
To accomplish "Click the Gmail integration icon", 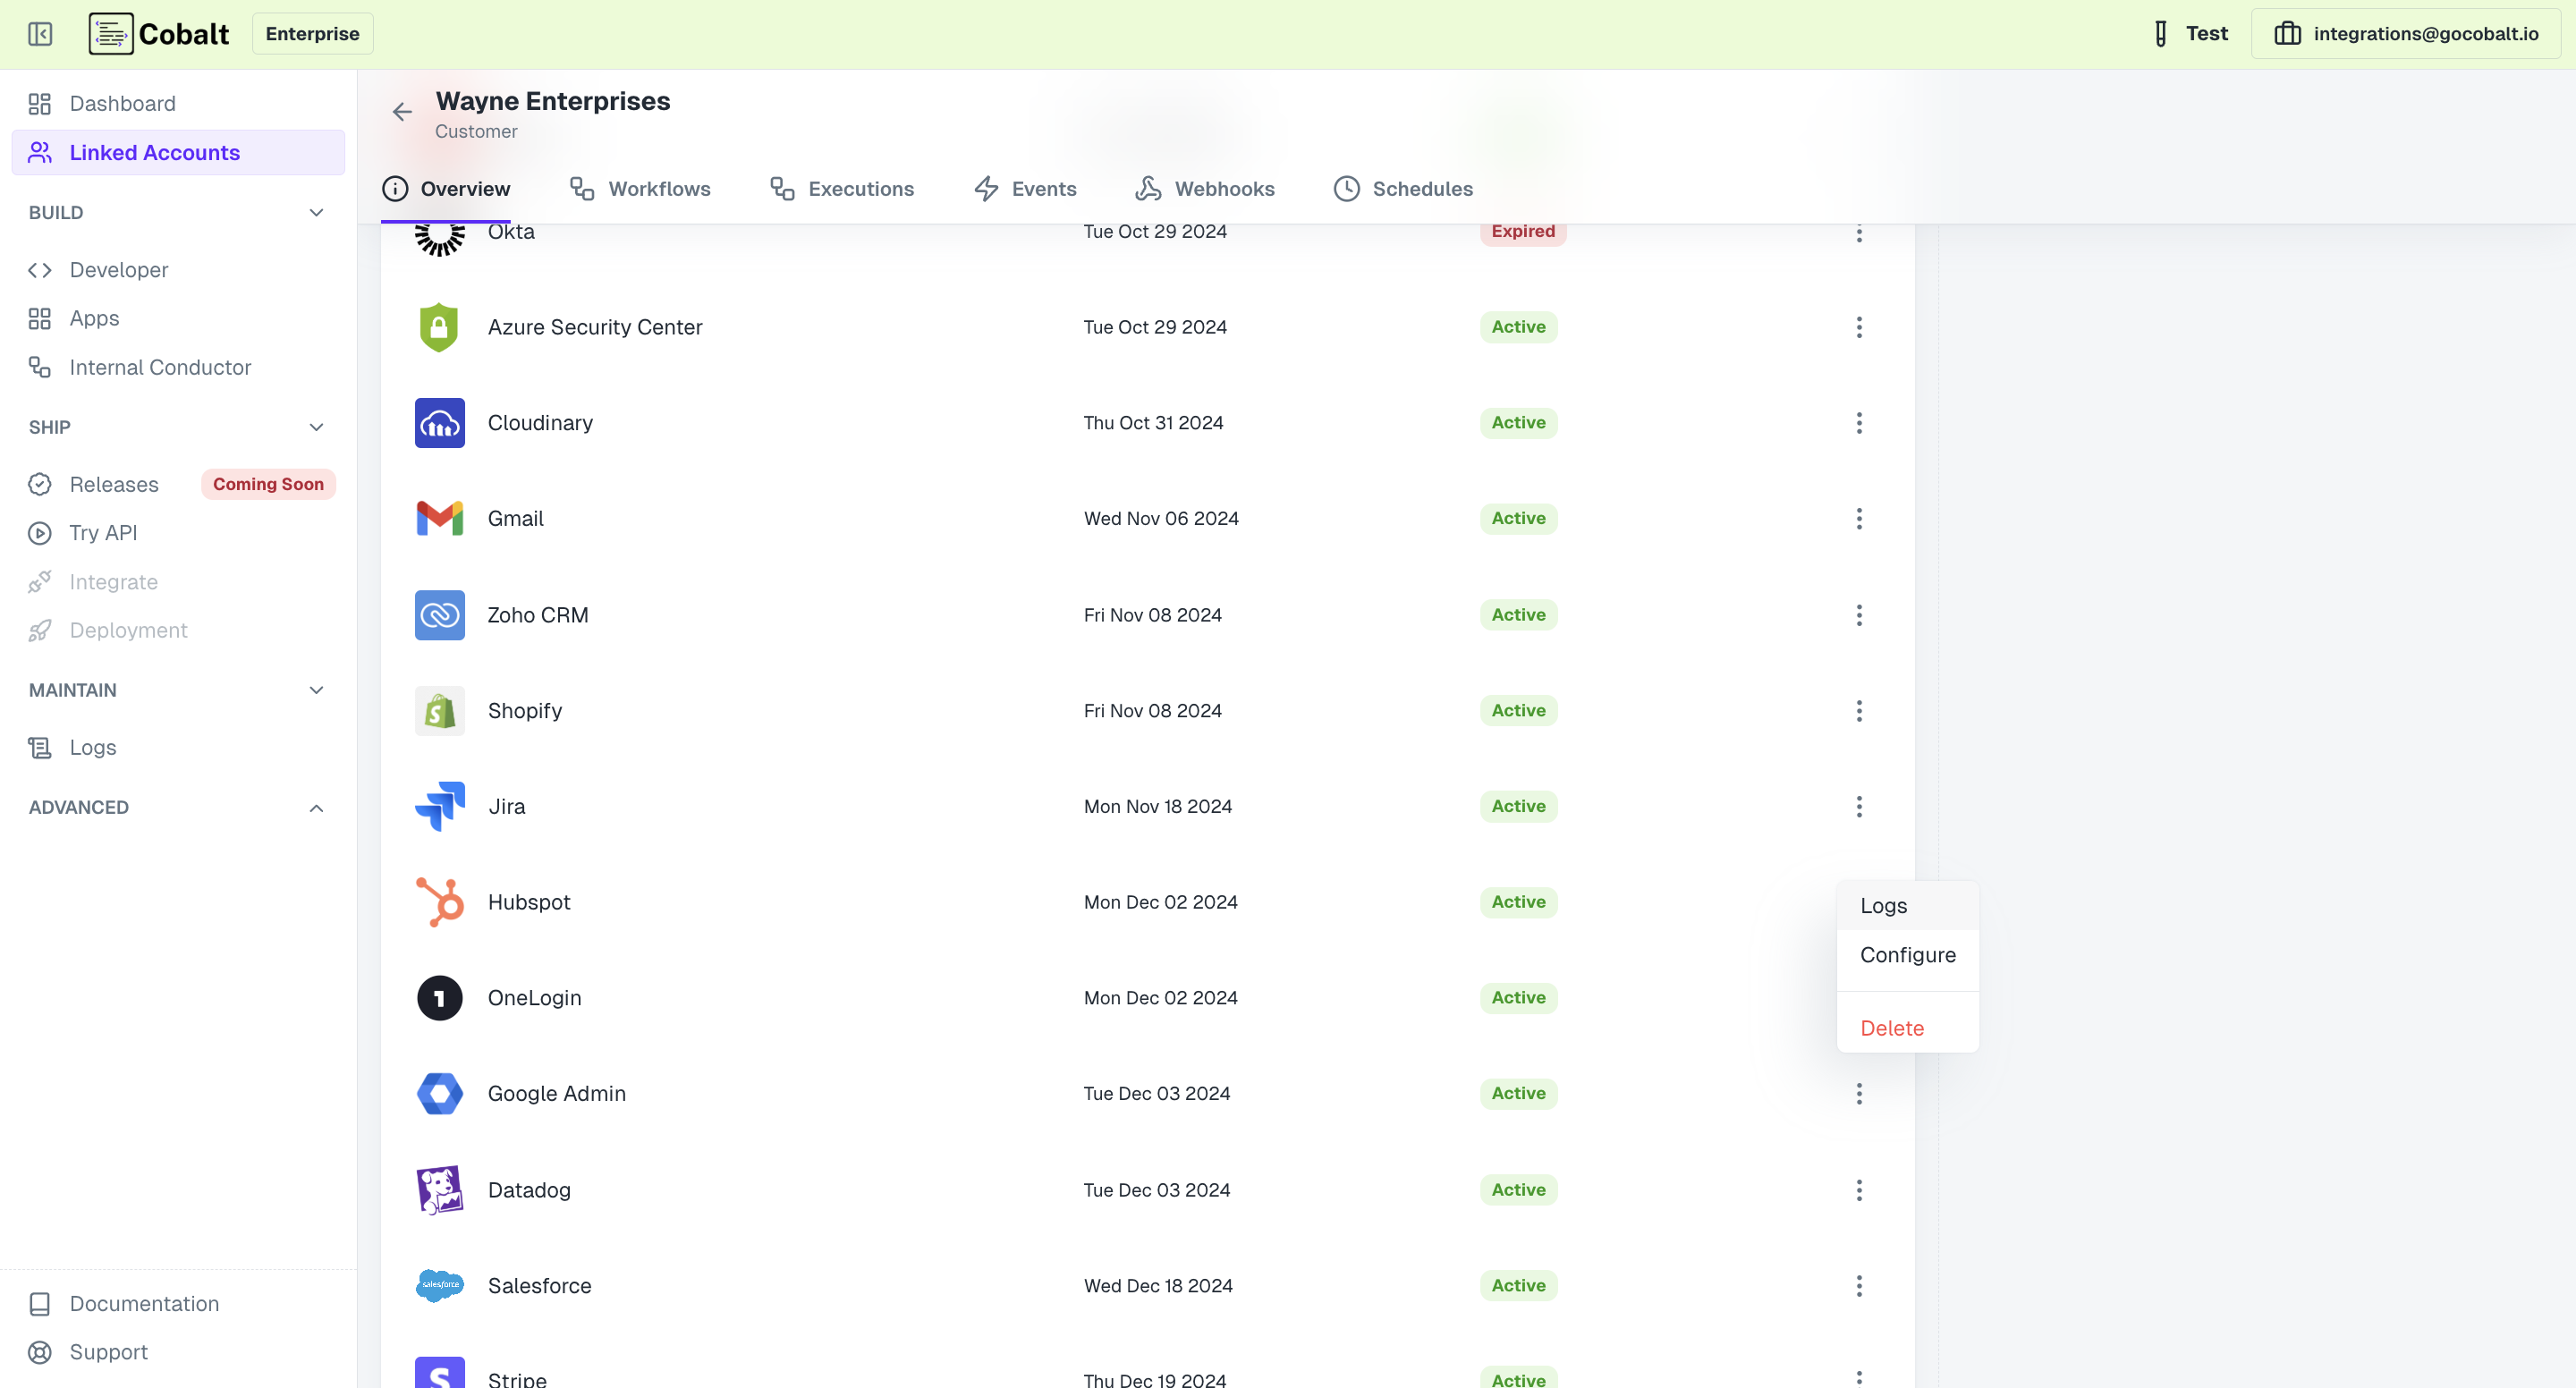I will coord(439,518).
